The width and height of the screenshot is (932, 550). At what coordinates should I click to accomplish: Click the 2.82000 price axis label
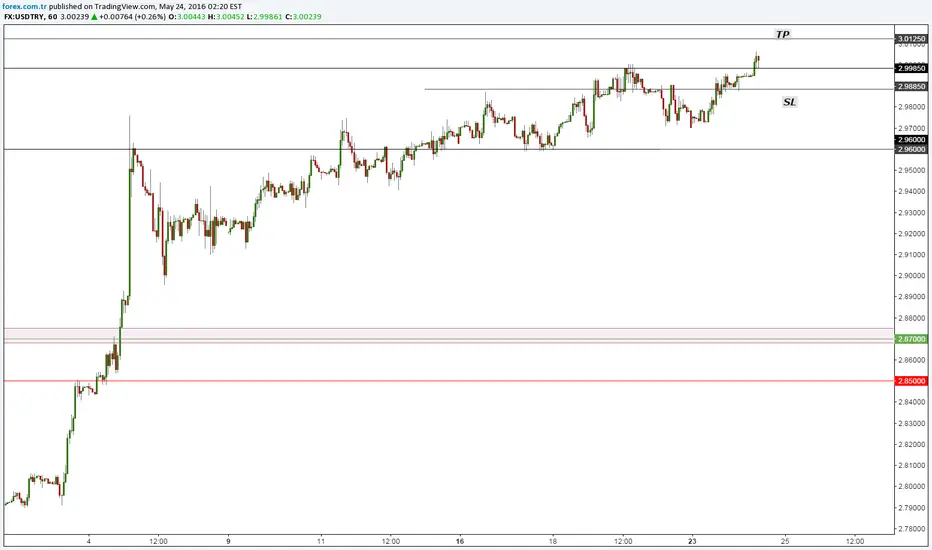911,444
